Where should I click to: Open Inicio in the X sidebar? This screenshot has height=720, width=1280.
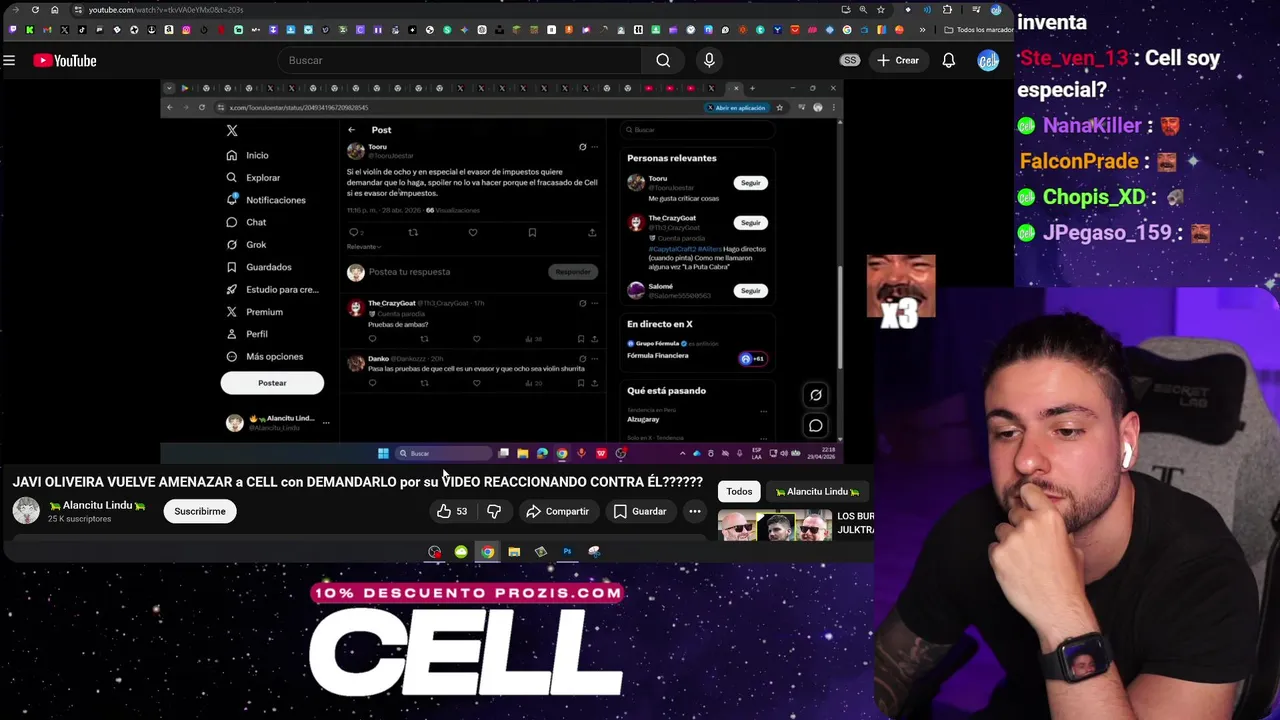248,155
